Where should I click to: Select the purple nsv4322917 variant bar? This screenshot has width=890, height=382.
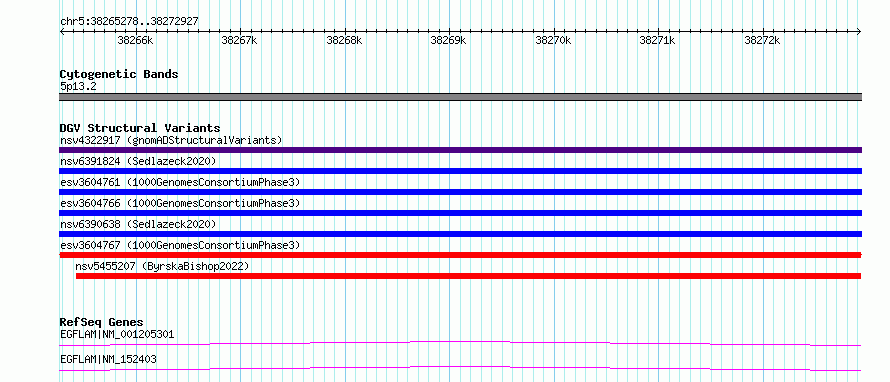[x=460, y=150]
